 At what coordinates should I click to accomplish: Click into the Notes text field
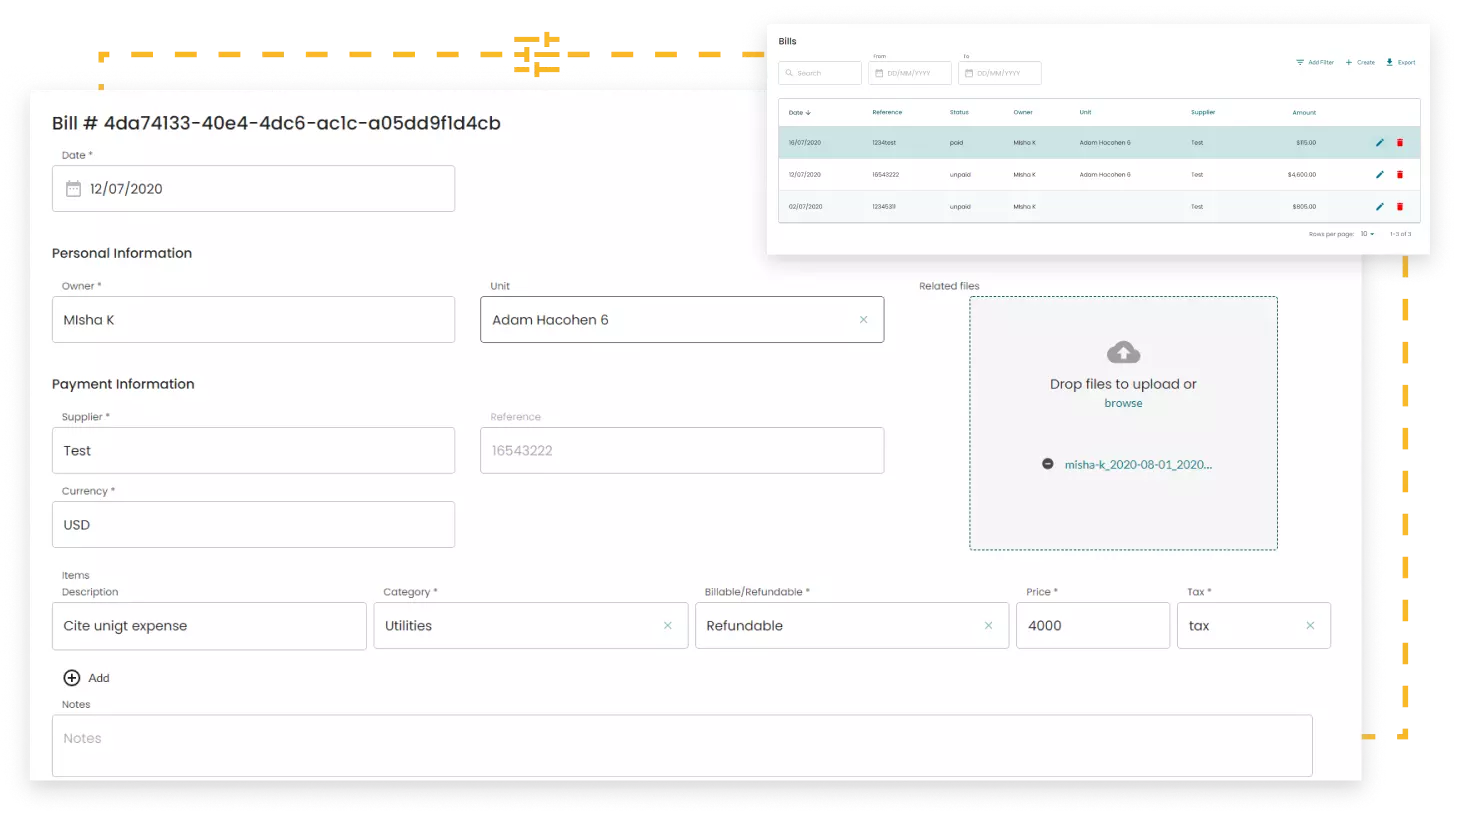681,745
